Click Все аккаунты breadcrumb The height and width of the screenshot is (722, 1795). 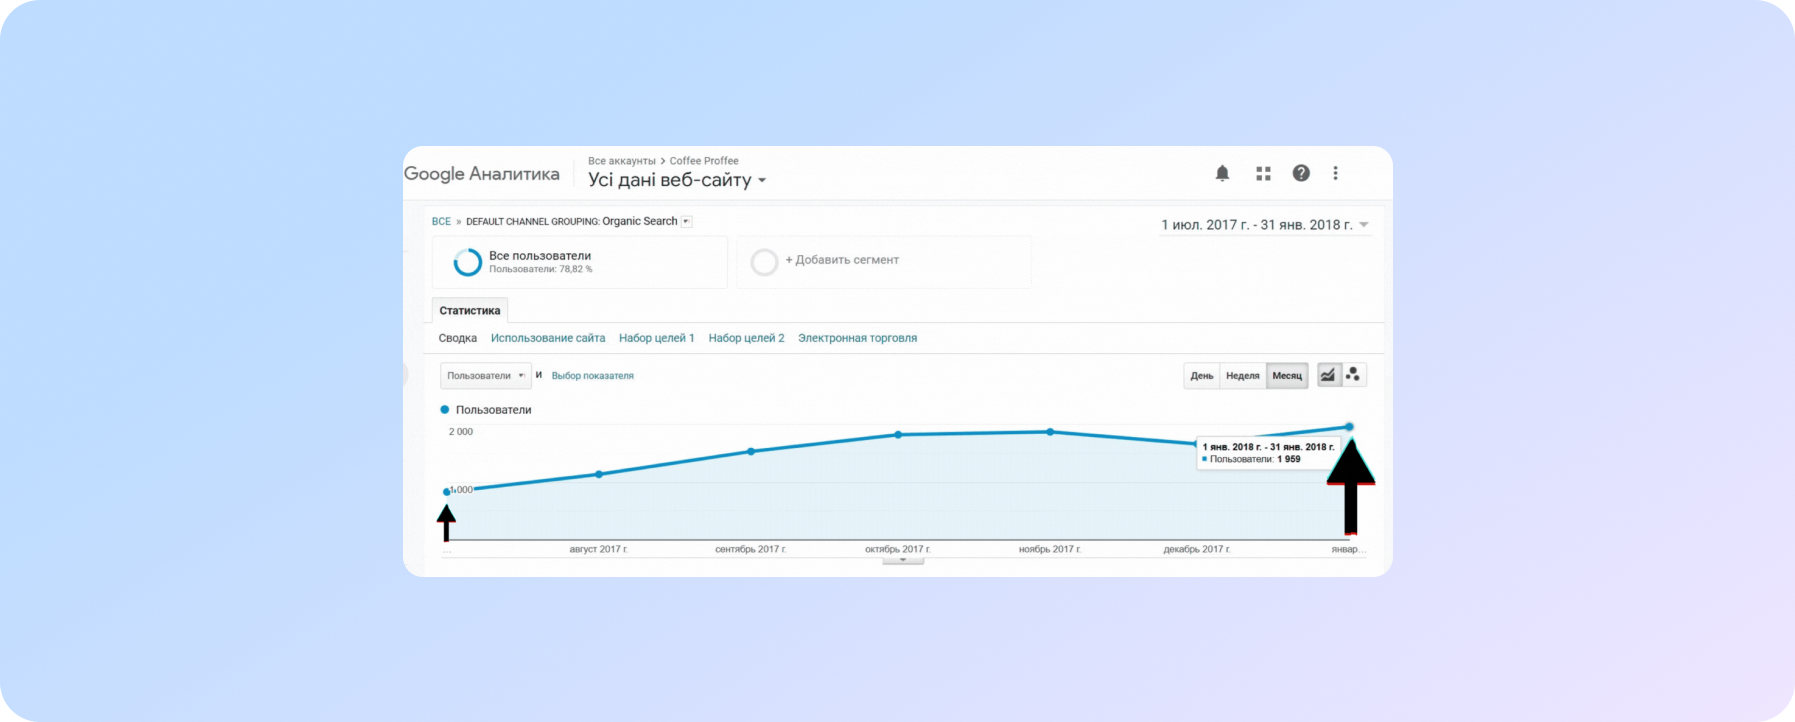tap(622, 161)
